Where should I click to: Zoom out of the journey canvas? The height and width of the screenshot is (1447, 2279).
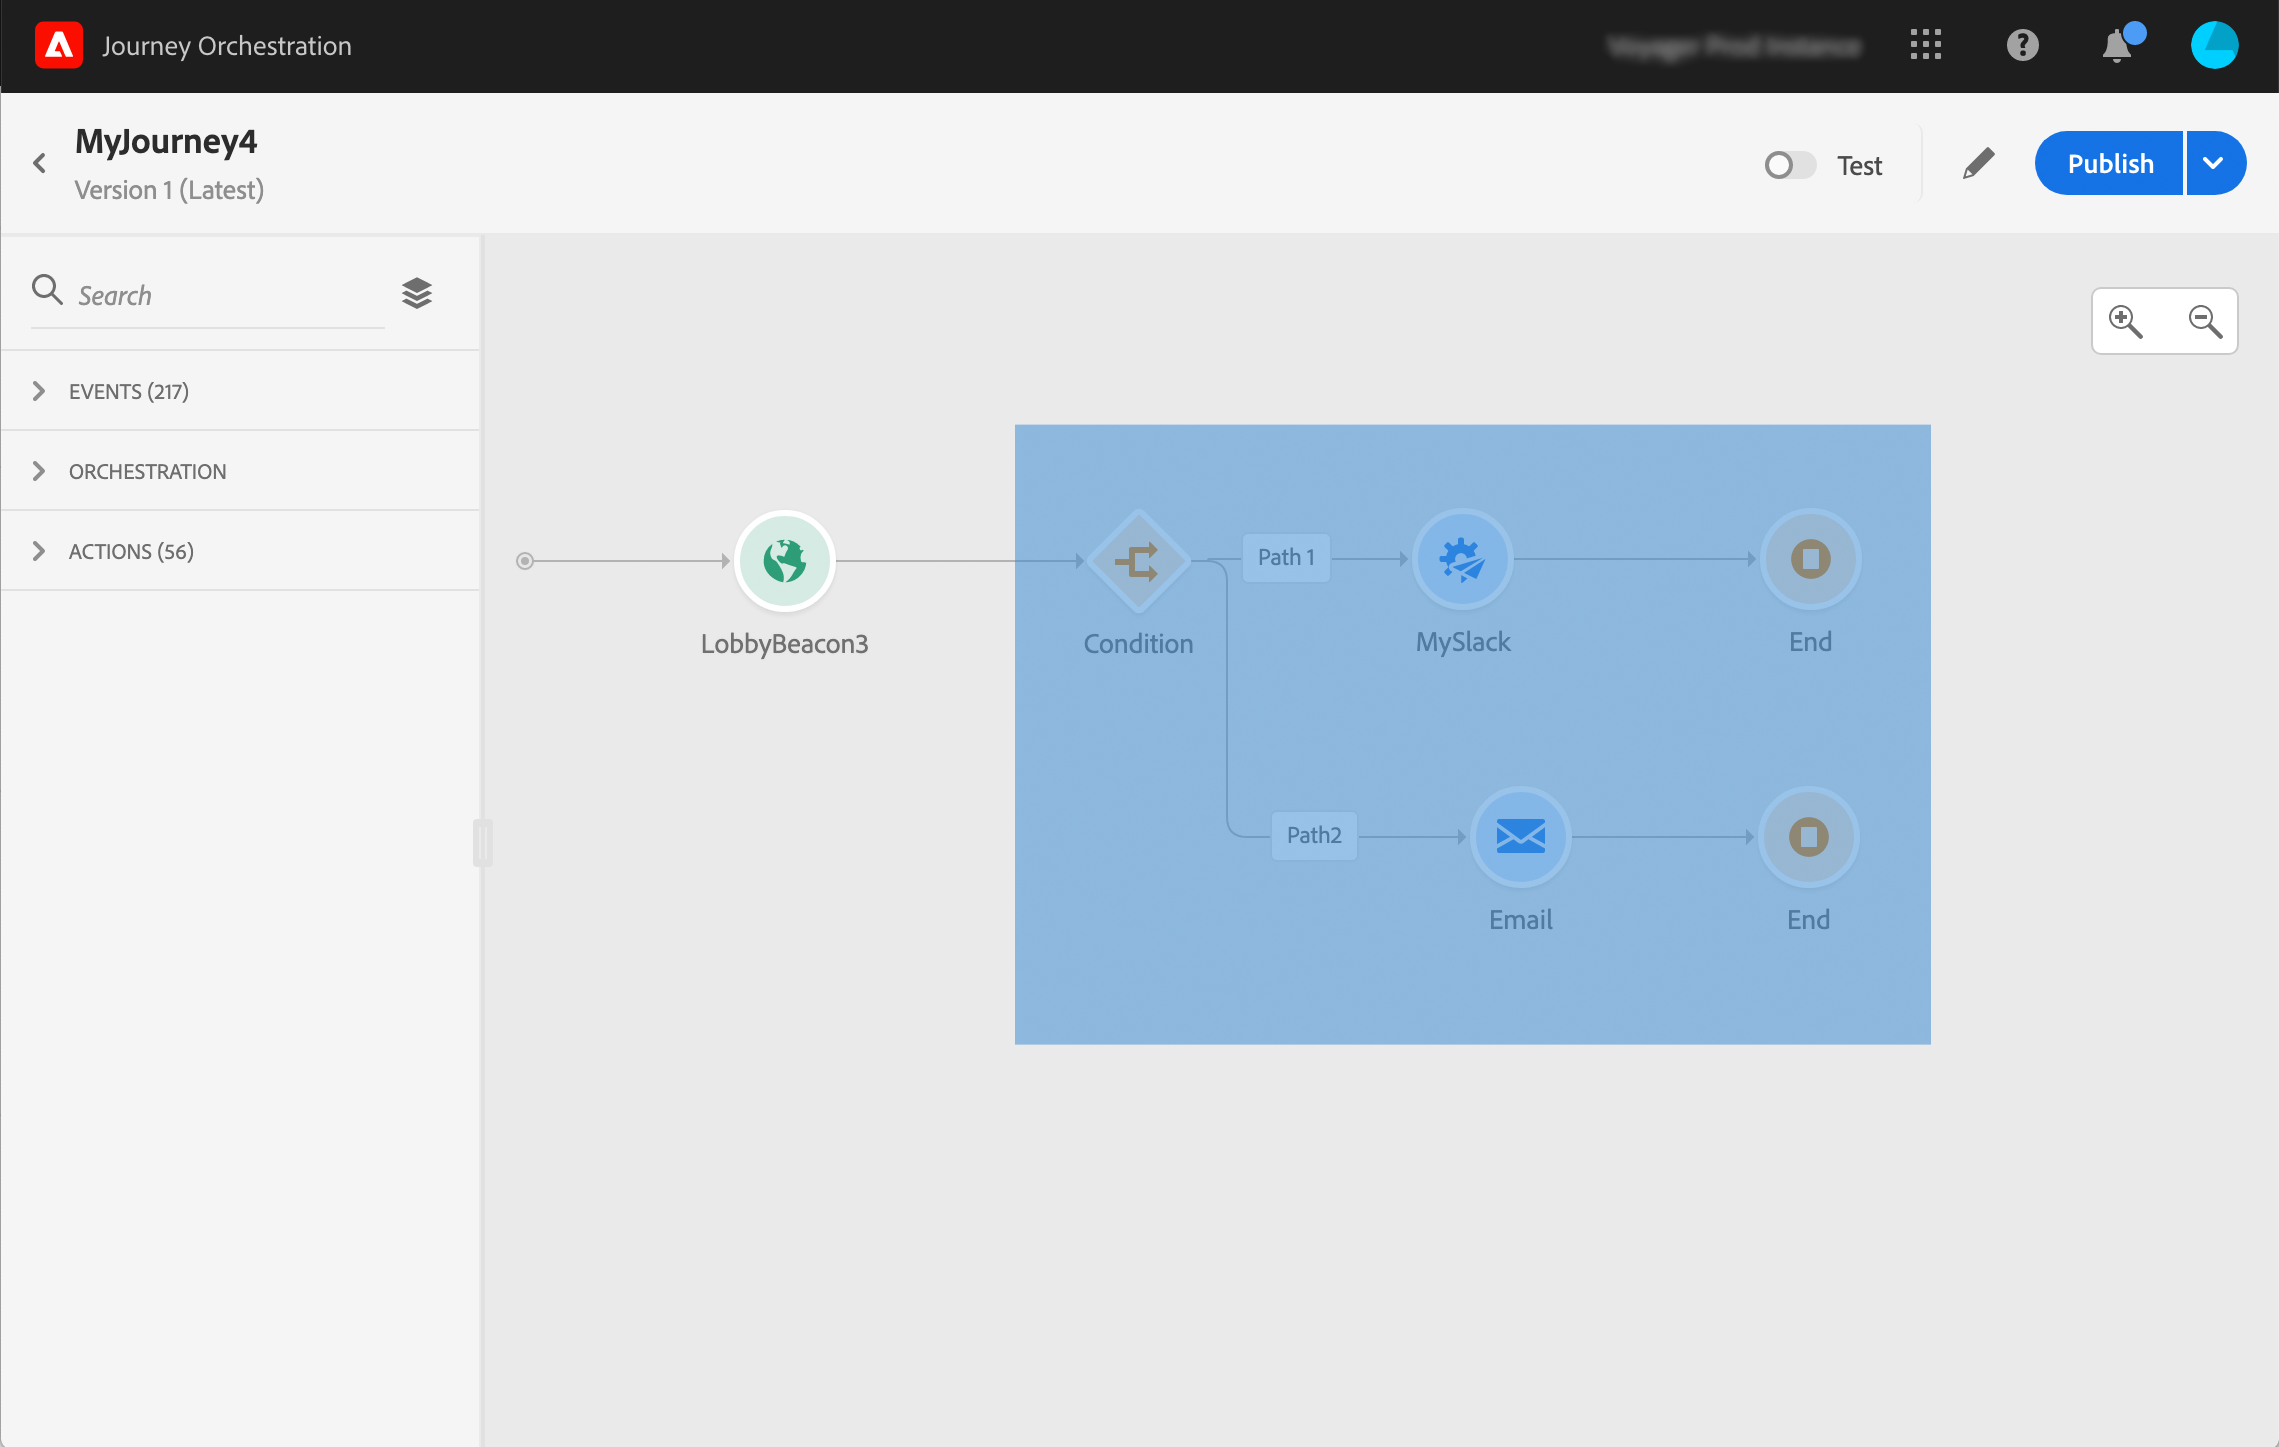(2205, 321)
